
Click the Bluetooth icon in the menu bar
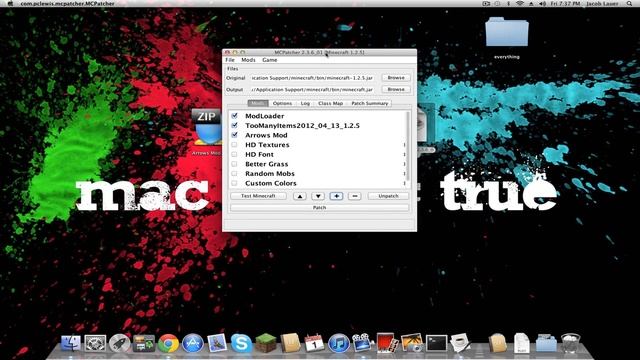click(509, 3)
